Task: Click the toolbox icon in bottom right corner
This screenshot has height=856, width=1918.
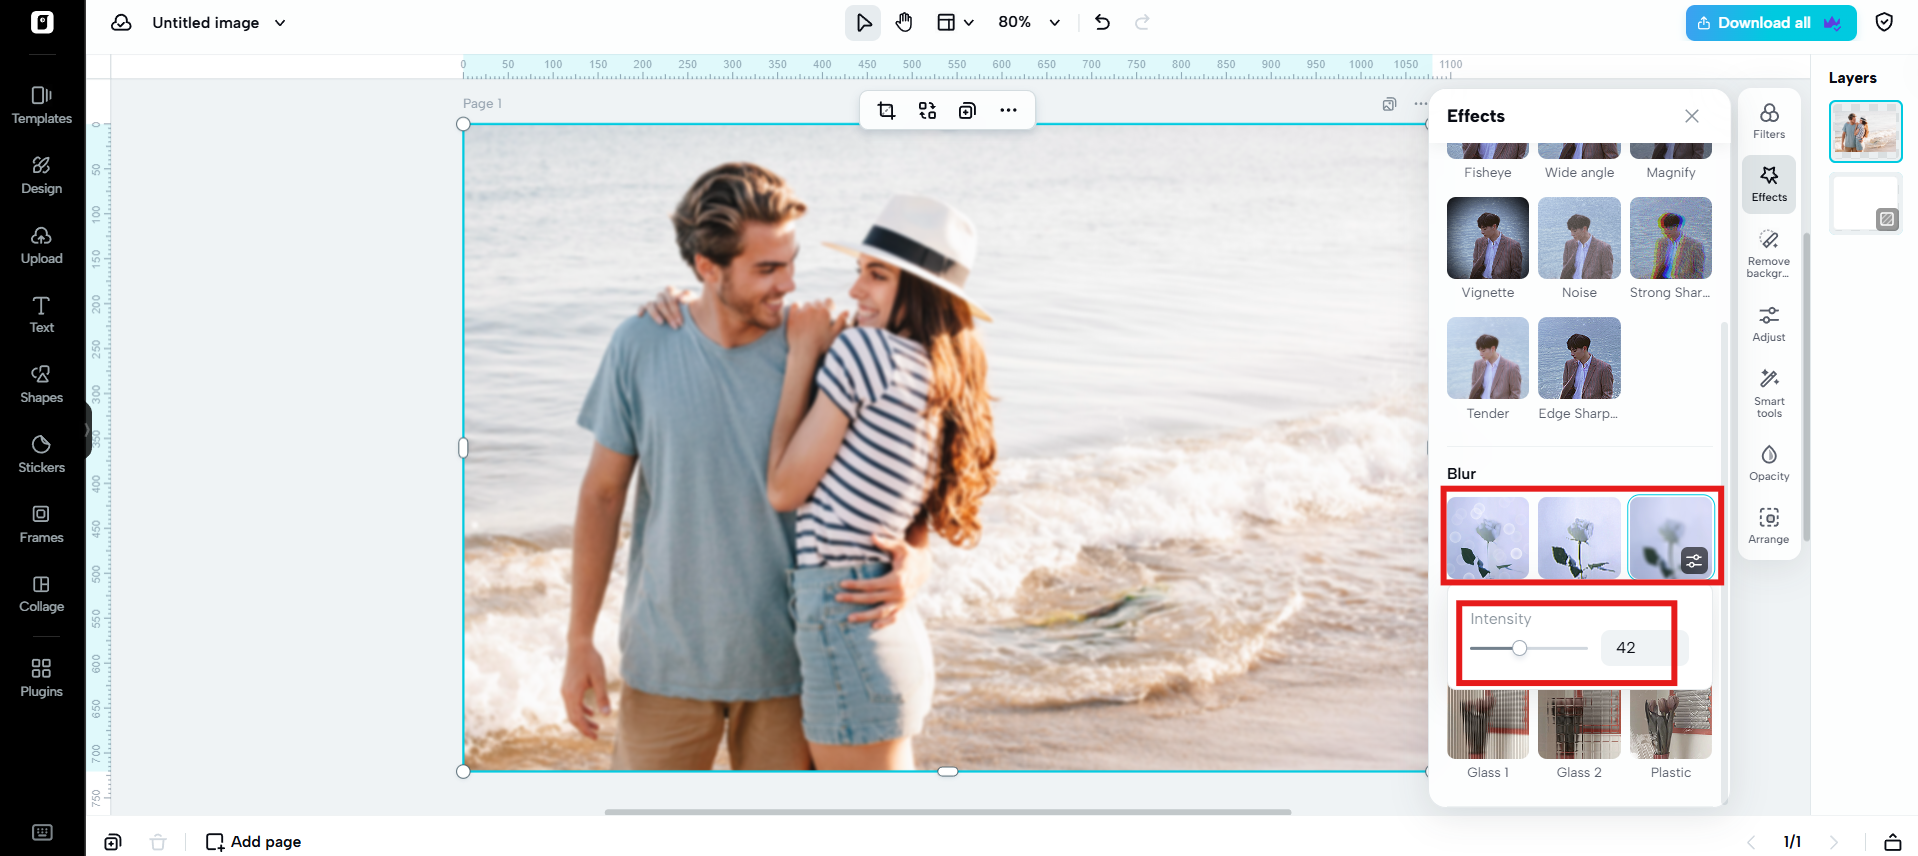Action: click(x=1892, y=842)
